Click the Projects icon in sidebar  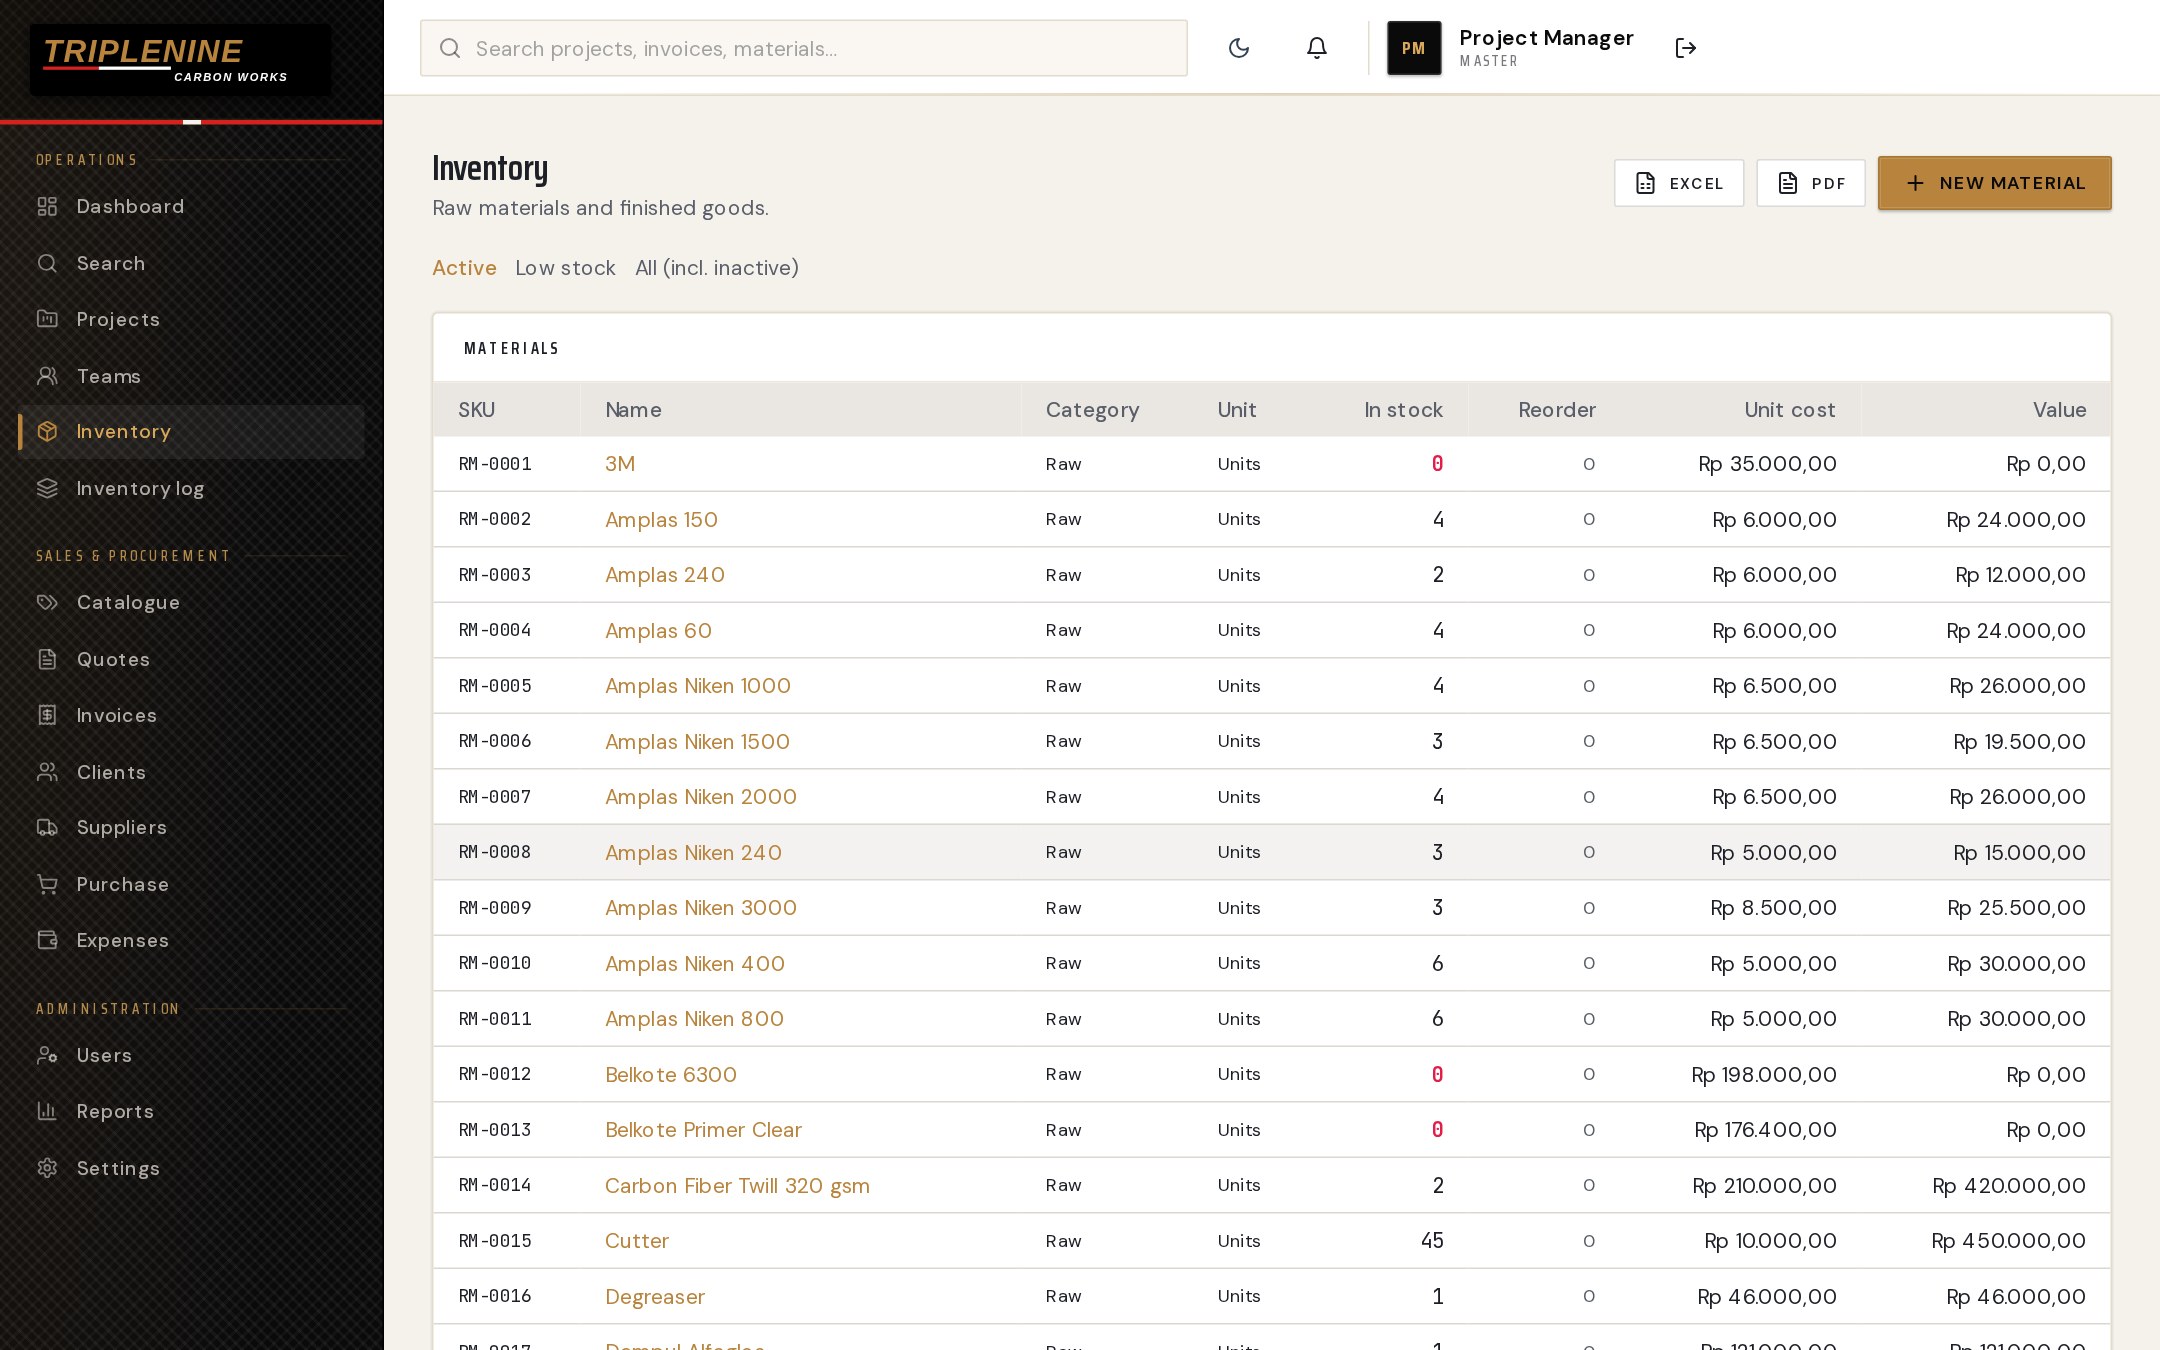[x=47, y=319]
